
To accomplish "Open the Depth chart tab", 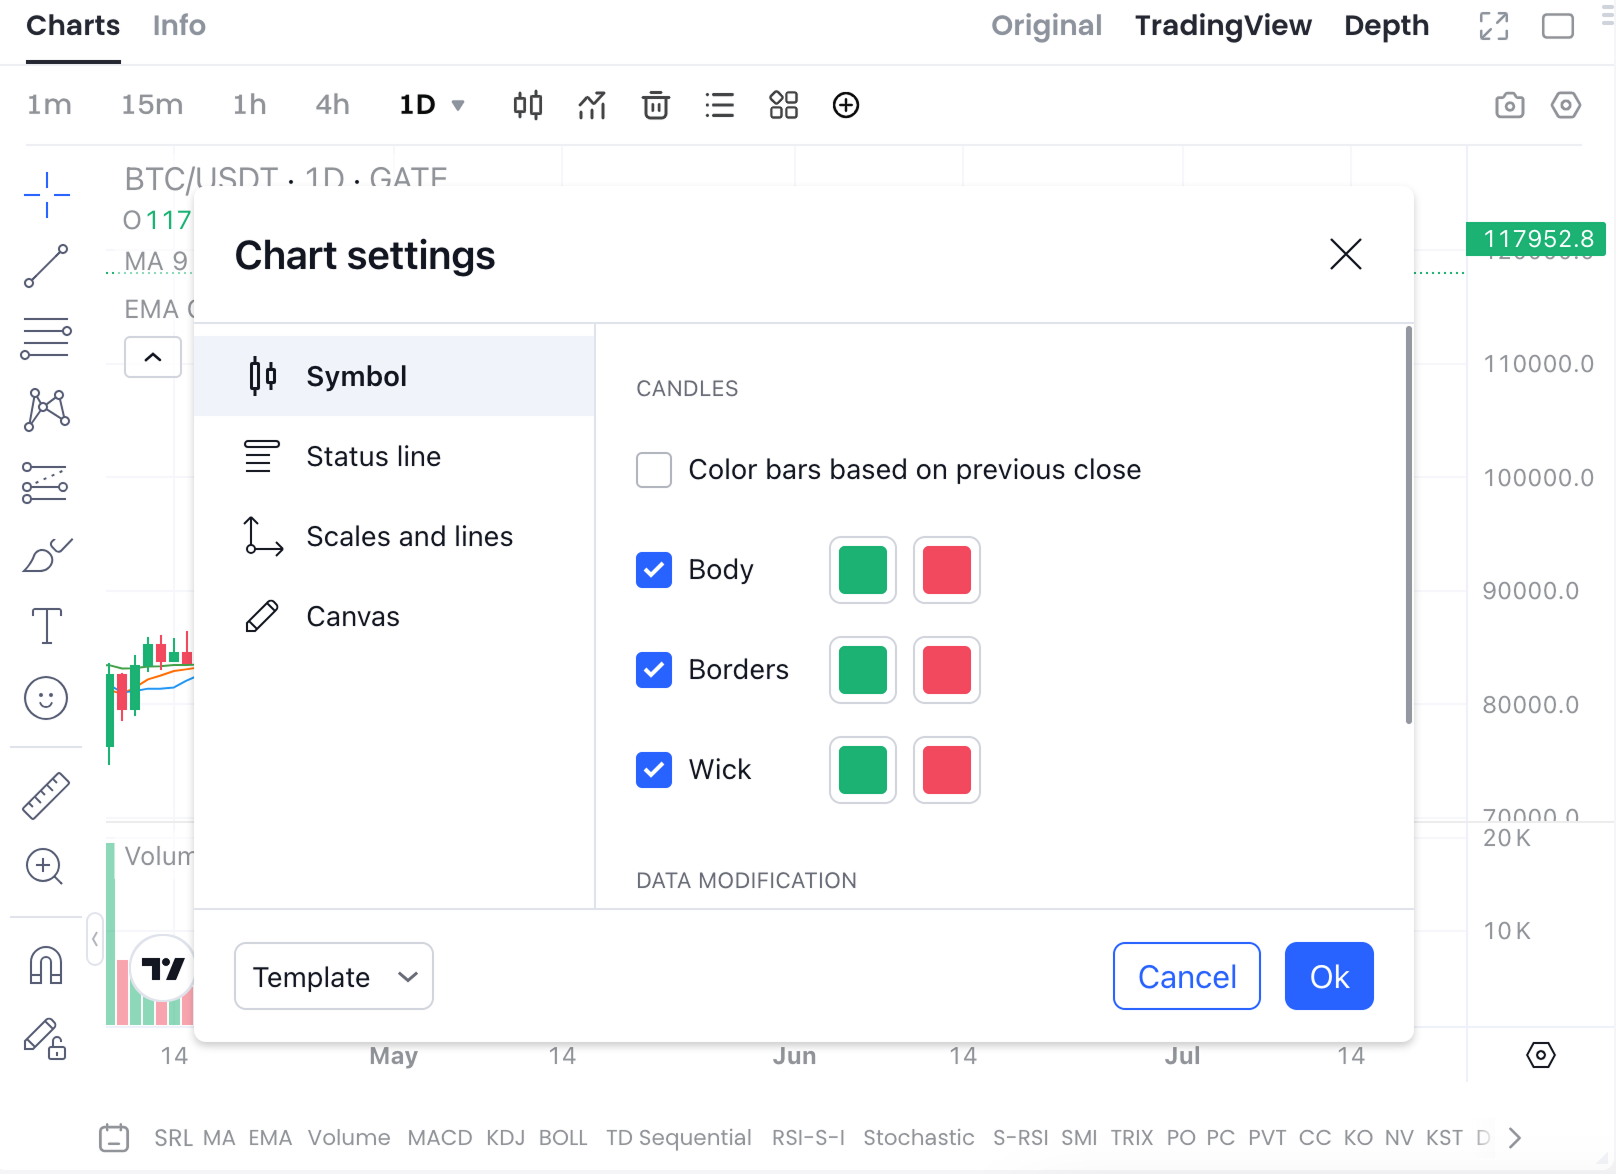I will pos(1386,26).
